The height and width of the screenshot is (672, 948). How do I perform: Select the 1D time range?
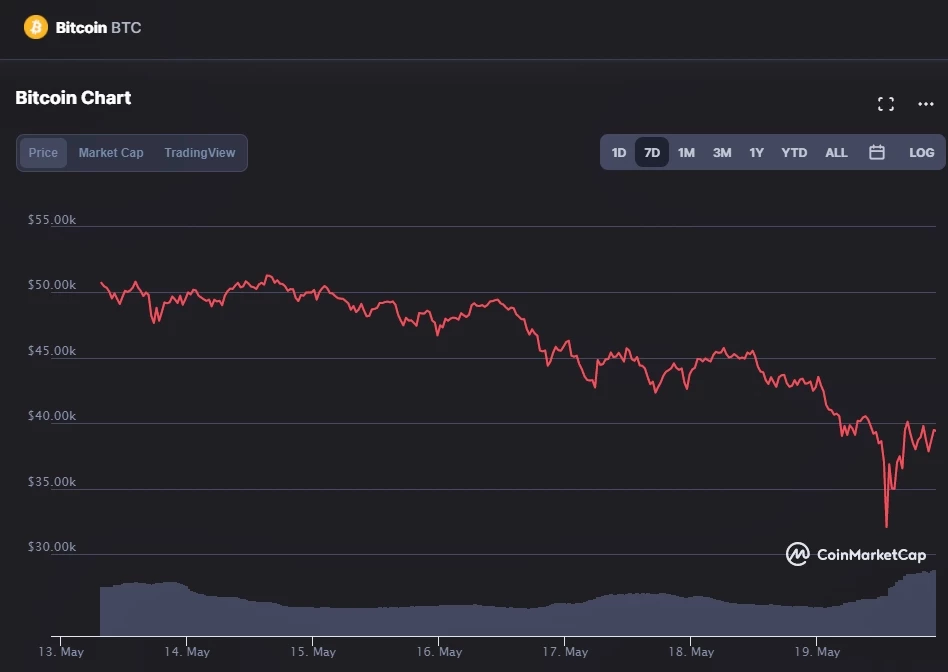(619, 153)
